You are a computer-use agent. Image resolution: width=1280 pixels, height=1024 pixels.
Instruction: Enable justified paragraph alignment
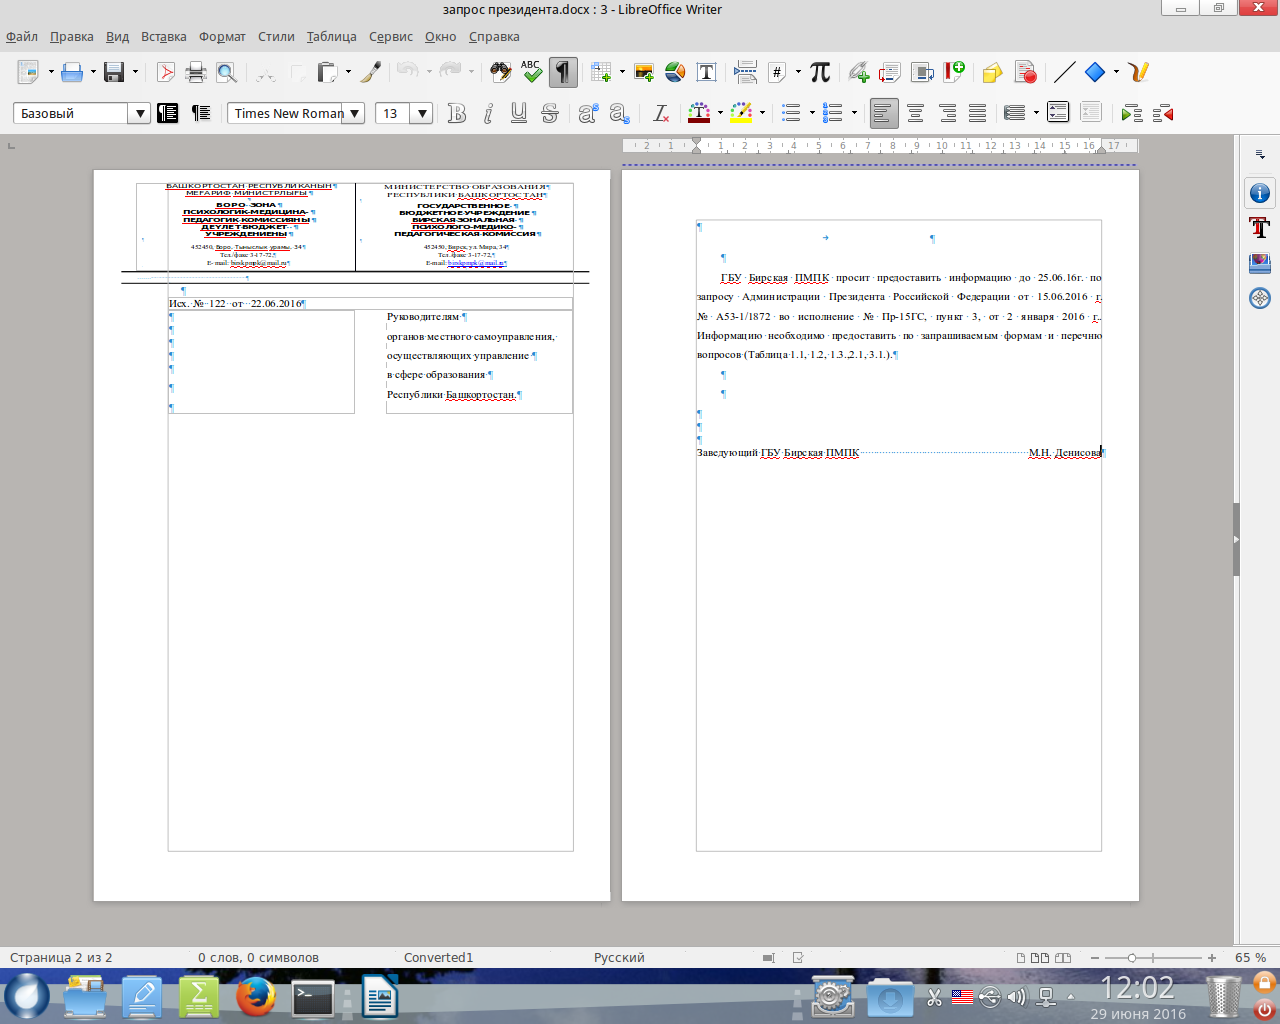coord(977,113)
